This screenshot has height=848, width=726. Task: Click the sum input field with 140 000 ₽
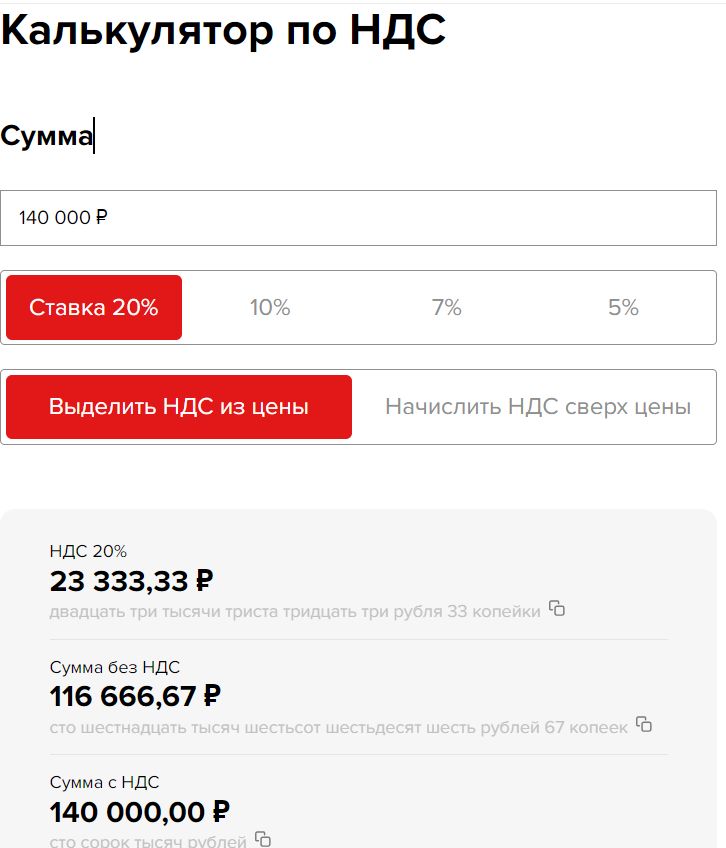coord(358,218)
